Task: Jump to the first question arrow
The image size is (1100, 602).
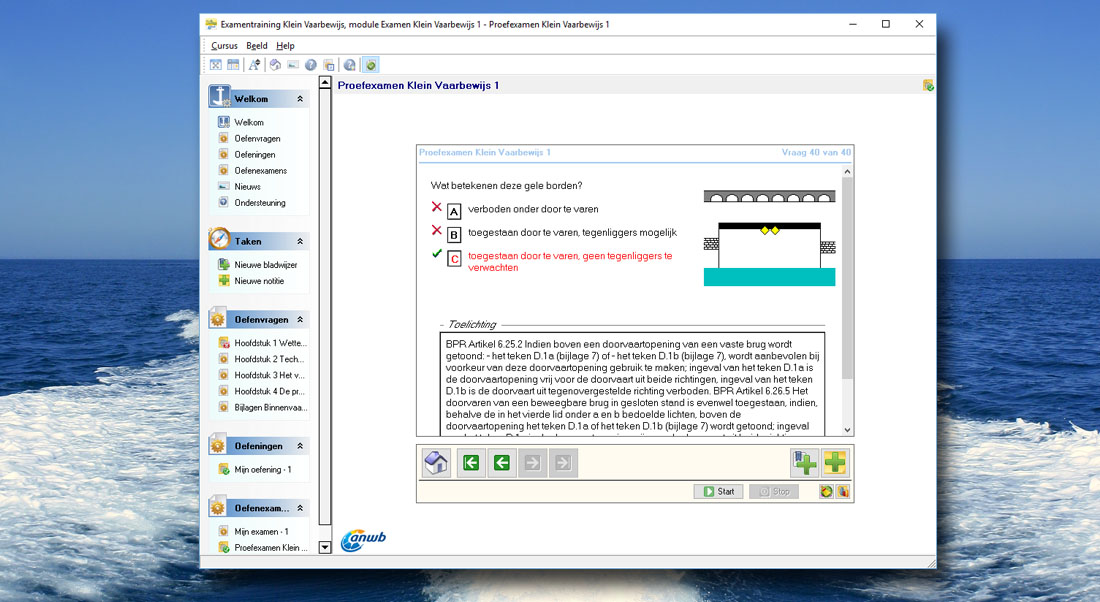Action: coord(470,463)
